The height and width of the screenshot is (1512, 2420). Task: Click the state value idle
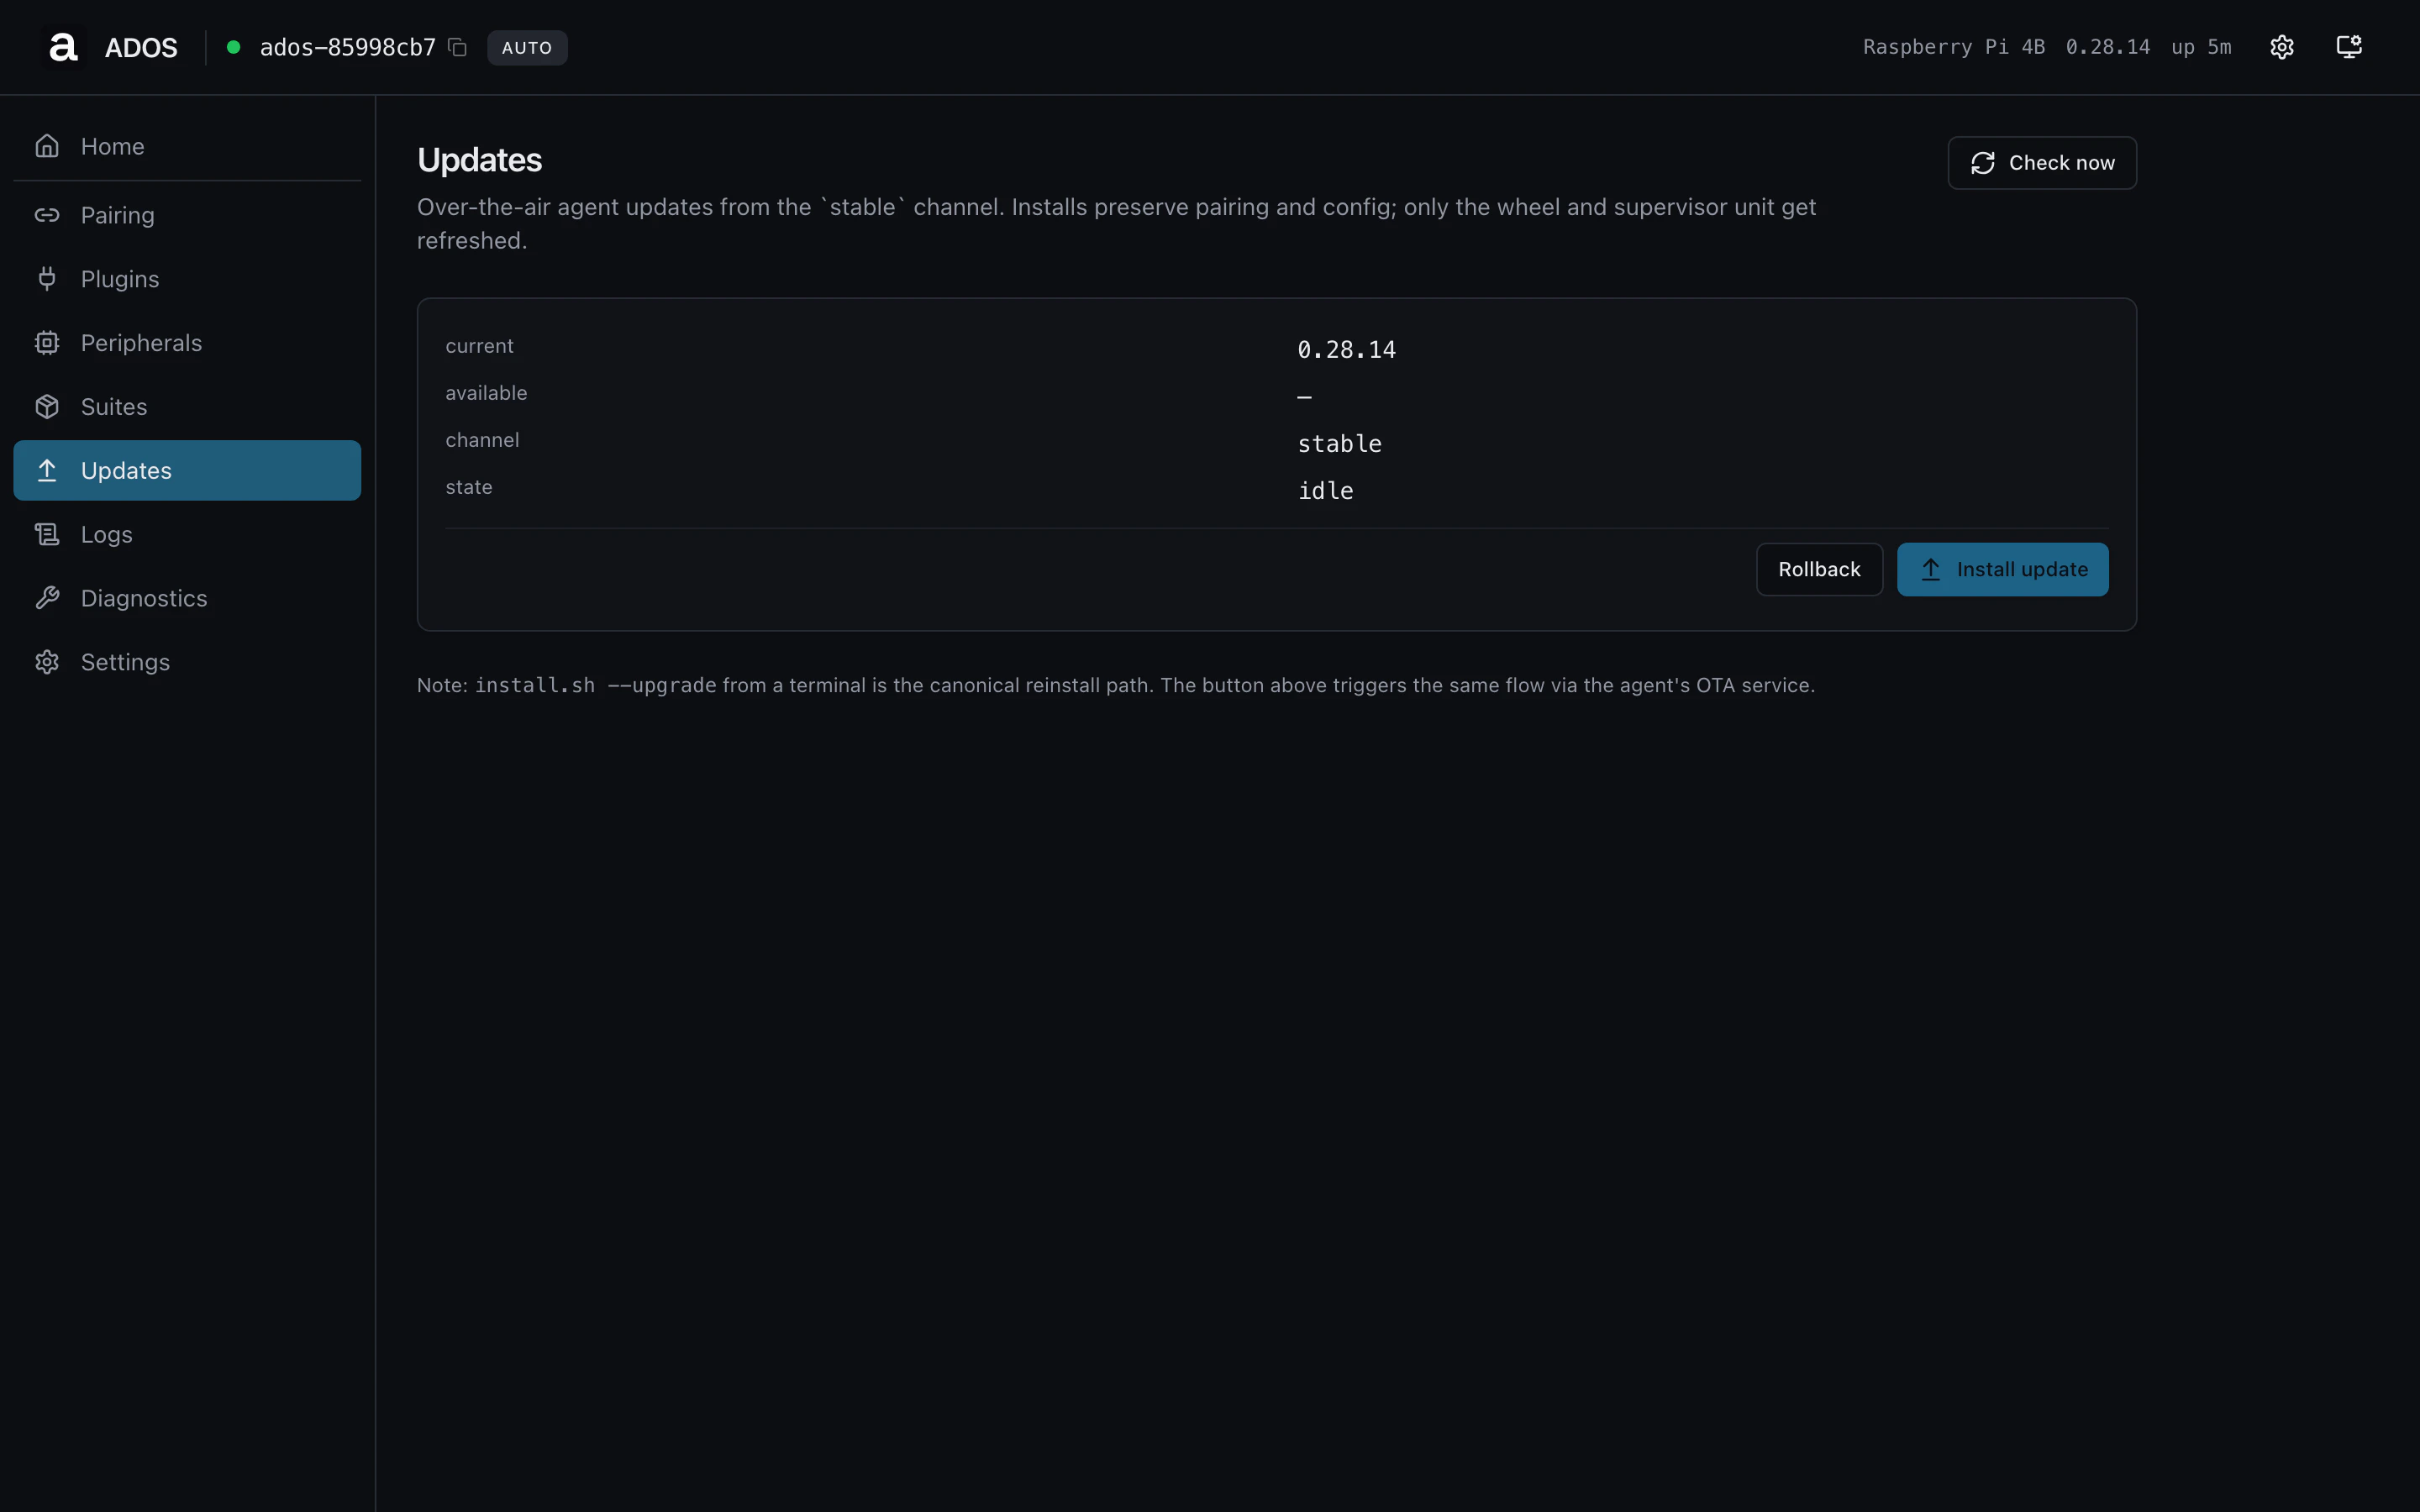coord(1325,490)
